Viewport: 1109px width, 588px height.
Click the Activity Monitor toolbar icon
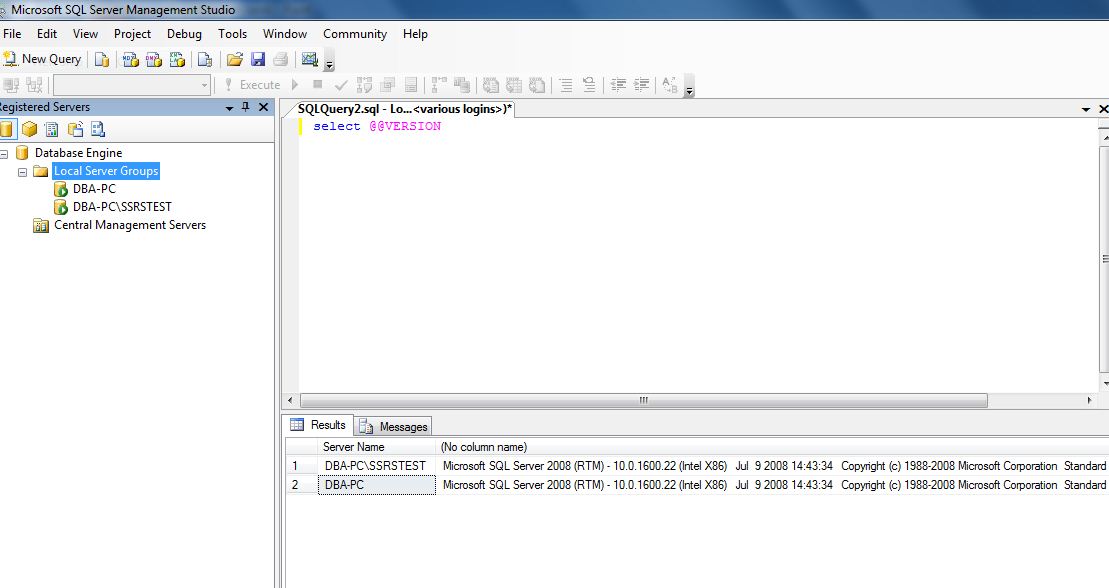(x=309, y=59)
